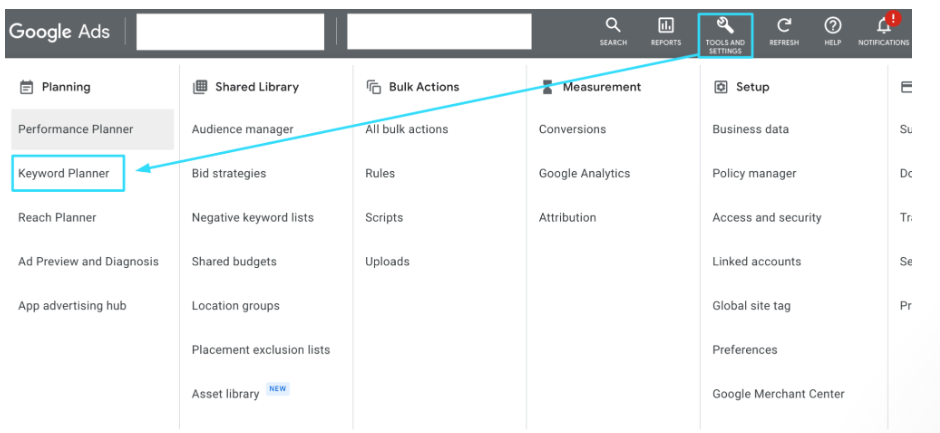Open Google Analytics

tap(585, 173)
